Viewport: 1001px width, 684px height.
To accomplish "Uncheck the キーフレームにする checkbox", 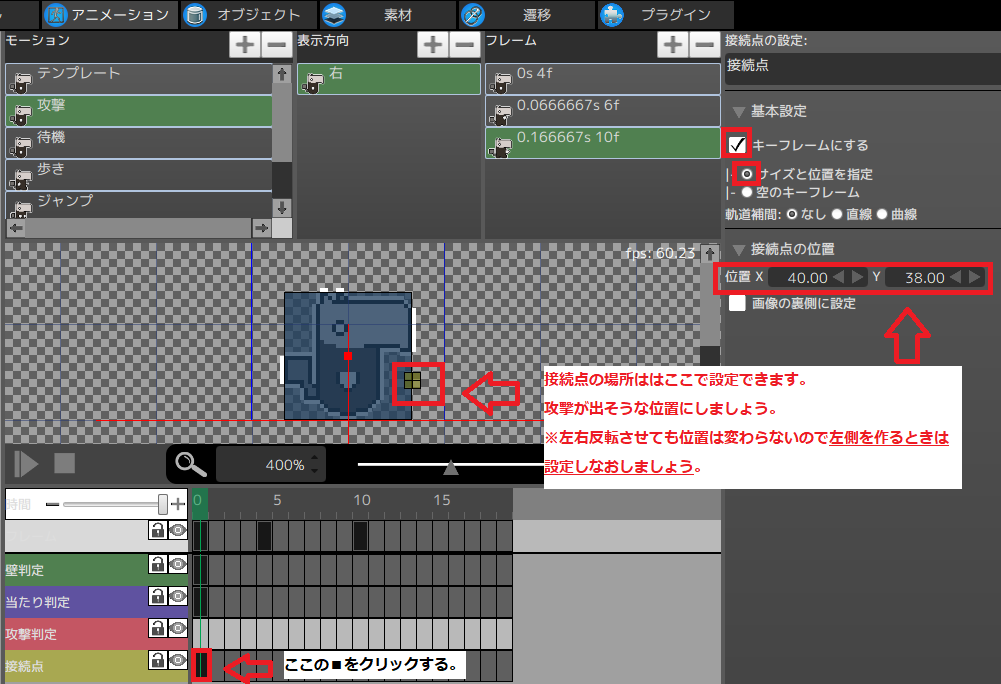I will tap(737, 143).
